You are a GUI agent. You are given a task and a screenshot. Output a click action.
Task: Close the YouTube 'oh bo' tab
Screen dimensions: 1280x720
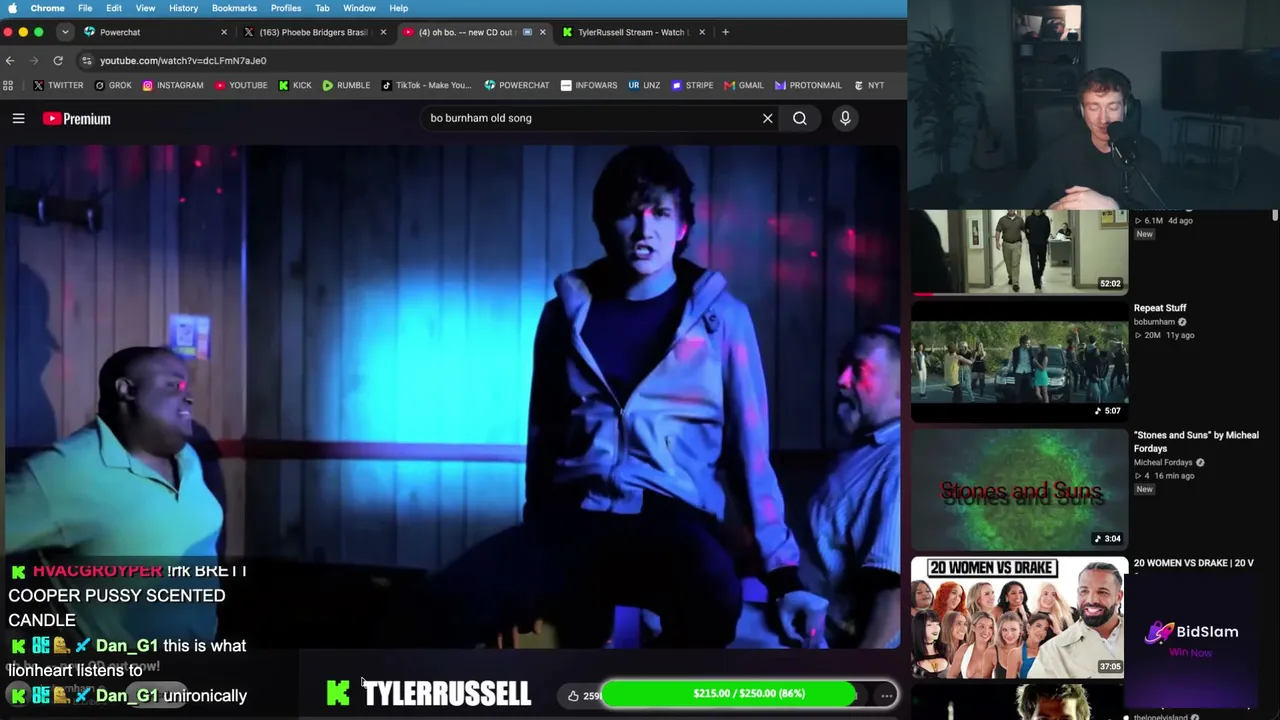pos(542,32)
